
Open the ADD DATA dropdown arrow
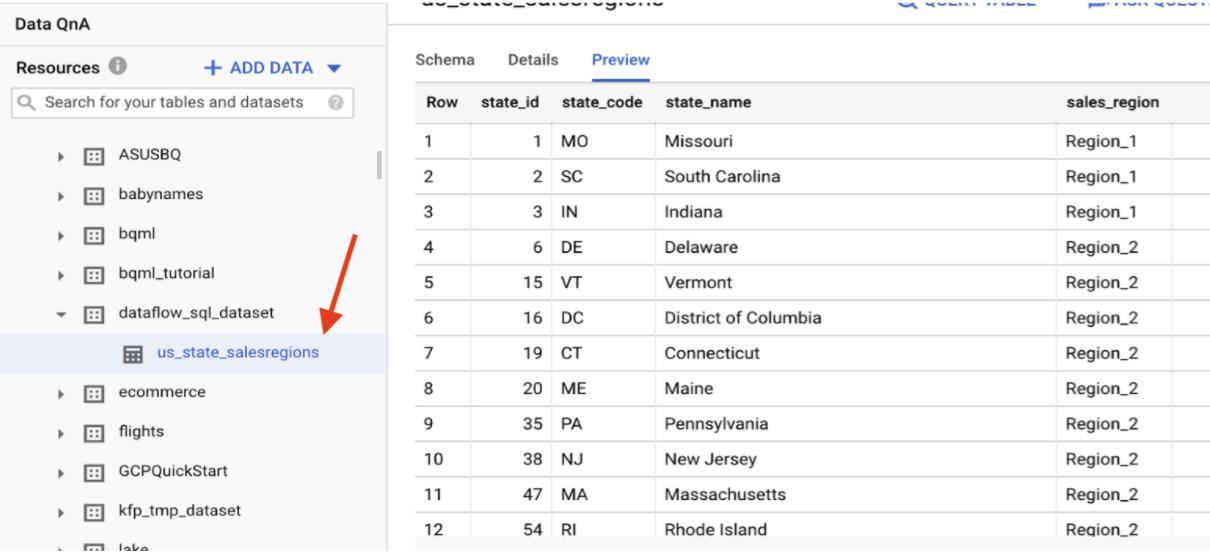(334, 68)
